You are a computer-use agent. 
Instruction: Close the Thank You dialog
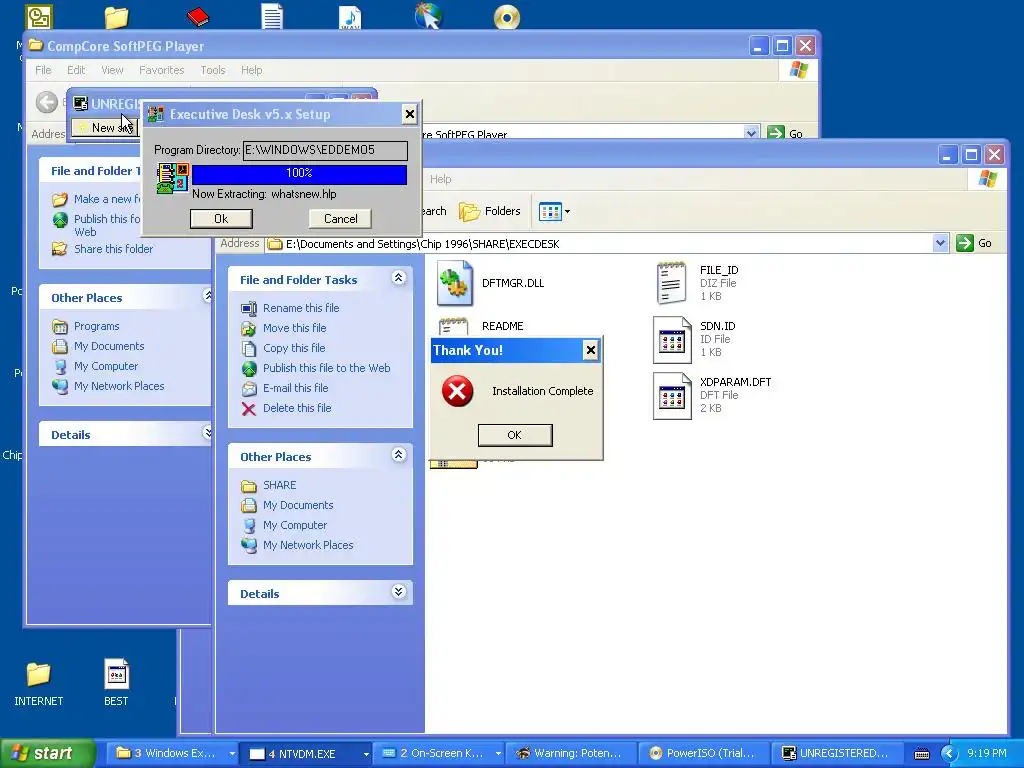pyautogui.click(x=590, y=350)
